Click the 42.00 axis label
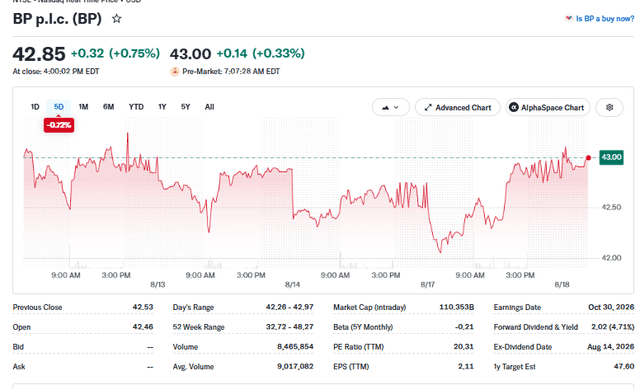This screenshot has height=389, width=640. (611, 258)
